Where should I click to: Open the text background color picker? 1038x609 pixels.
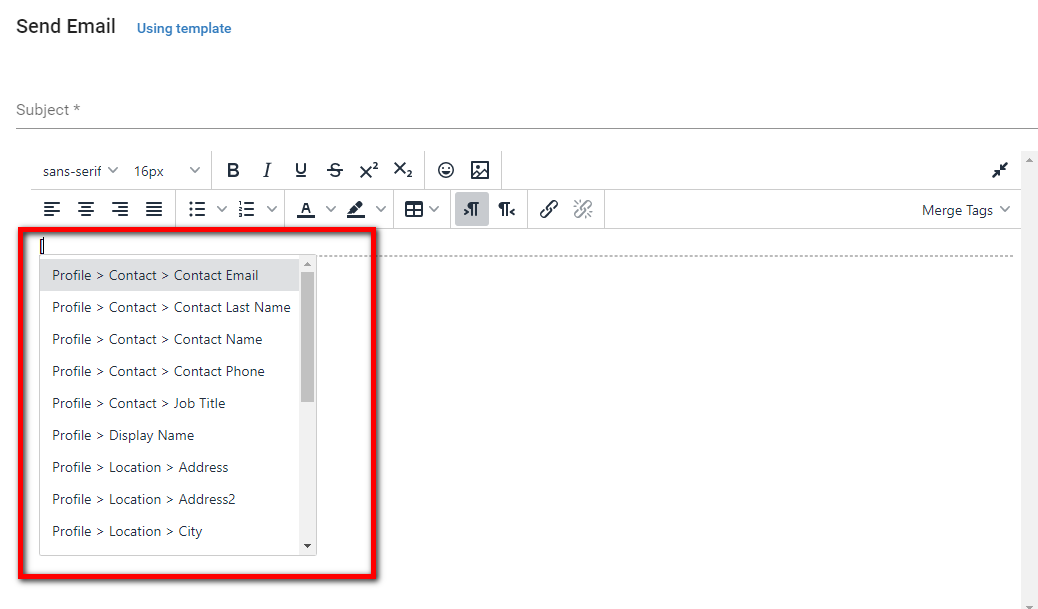pyautogui.click(x=380, y=210)
